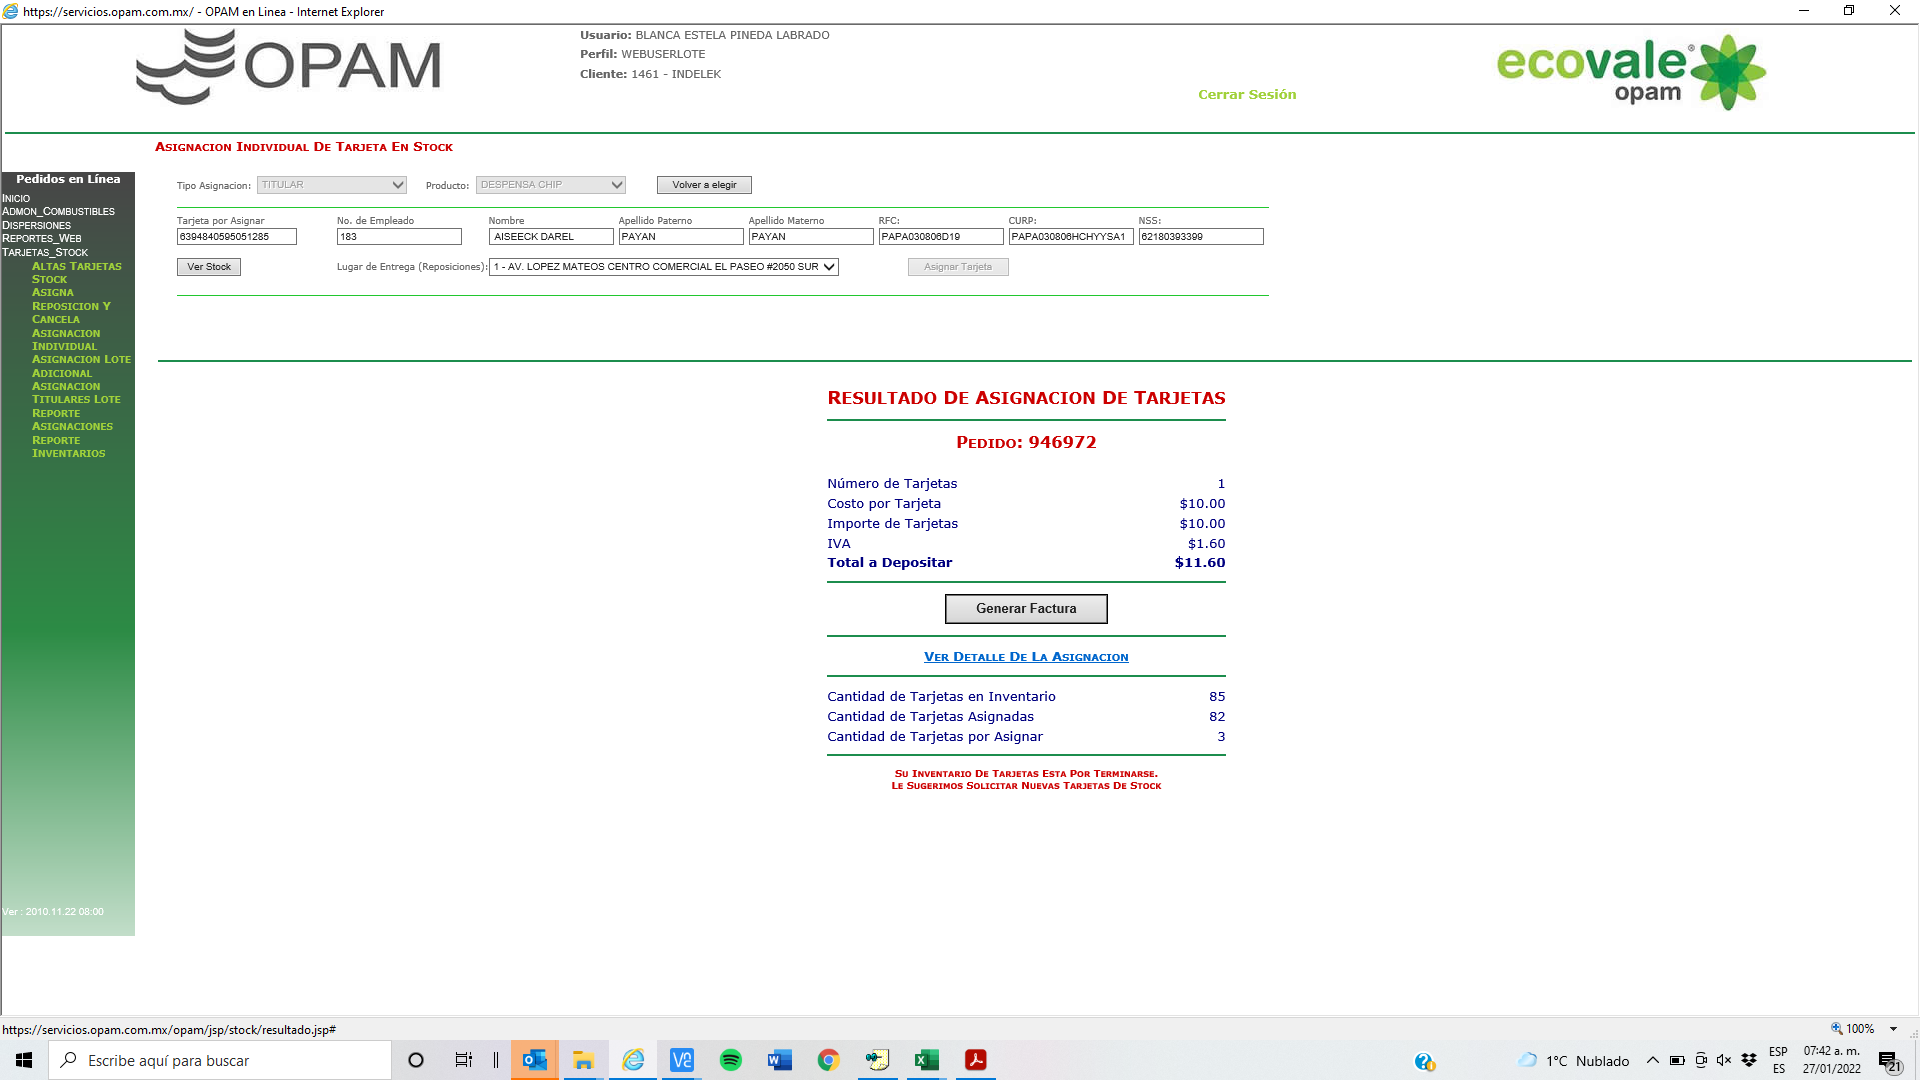Expand Lugar de Entrega dropdown
Viewport: 1920px width, 1080px height.
(x=664, y=267)
